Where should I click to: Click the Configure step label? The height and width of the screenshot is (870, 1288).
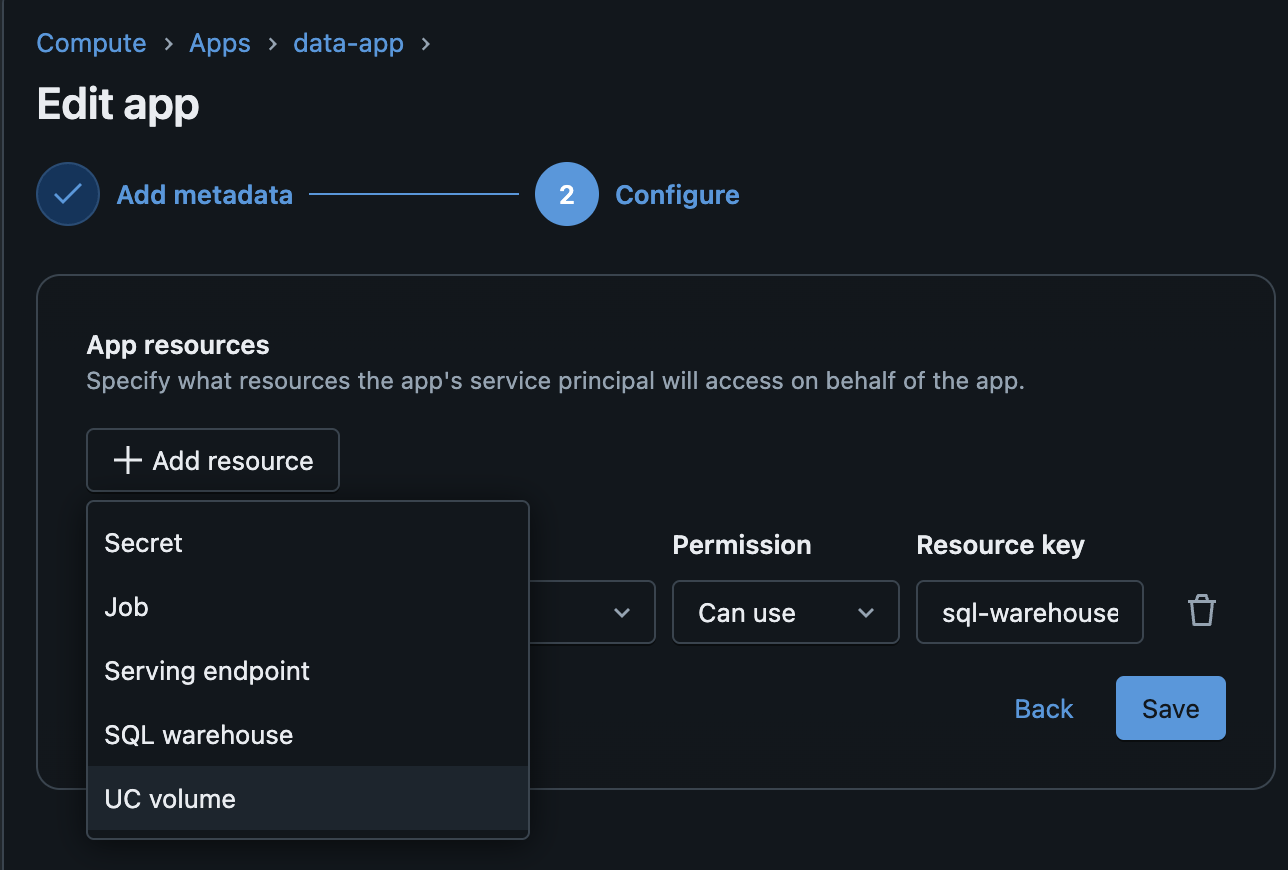[677, 194]
